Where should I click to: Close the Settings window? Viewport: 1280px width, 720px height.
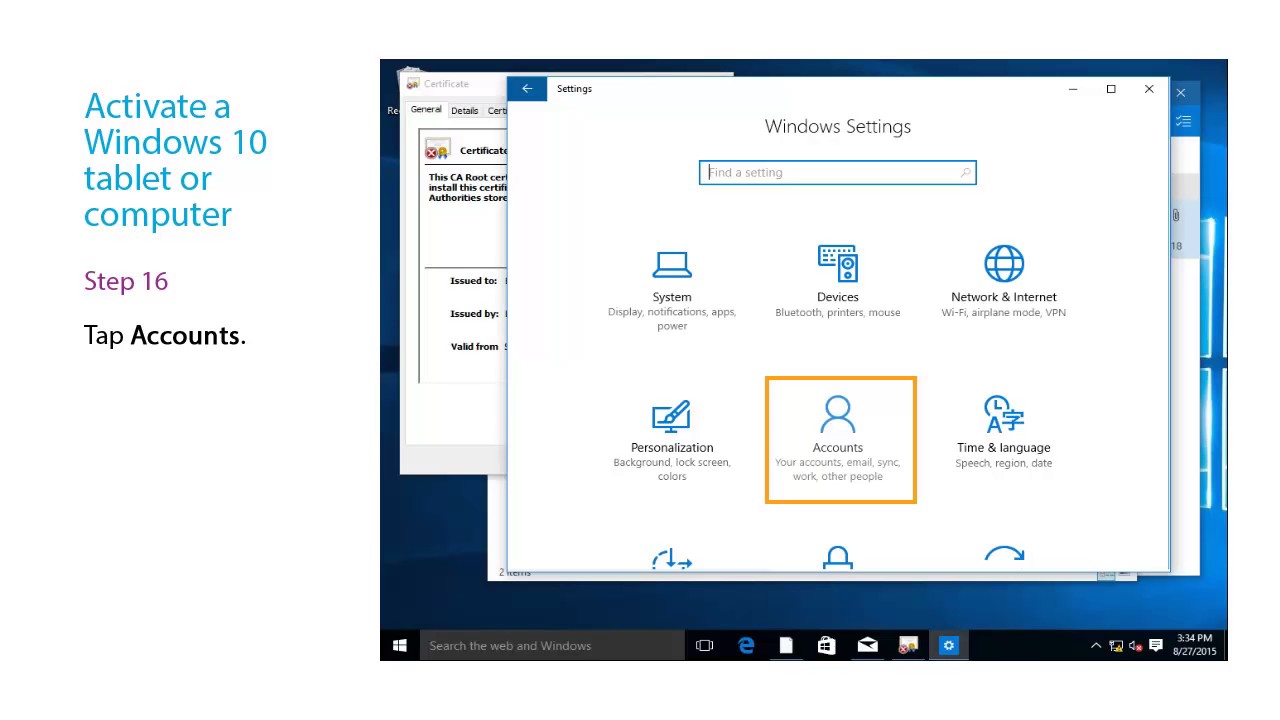(1149, 89)
